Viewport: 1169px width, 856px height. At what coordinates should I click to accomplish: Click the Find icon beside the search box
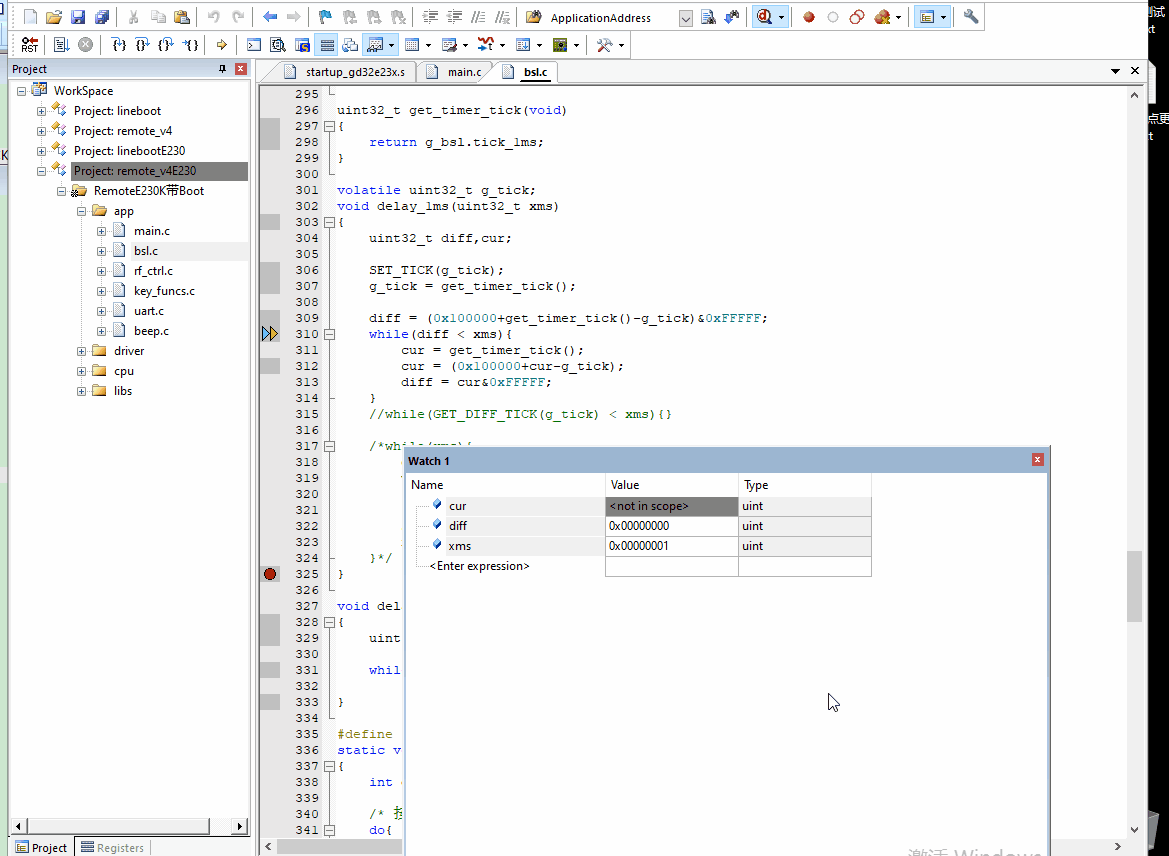point(708,16)
